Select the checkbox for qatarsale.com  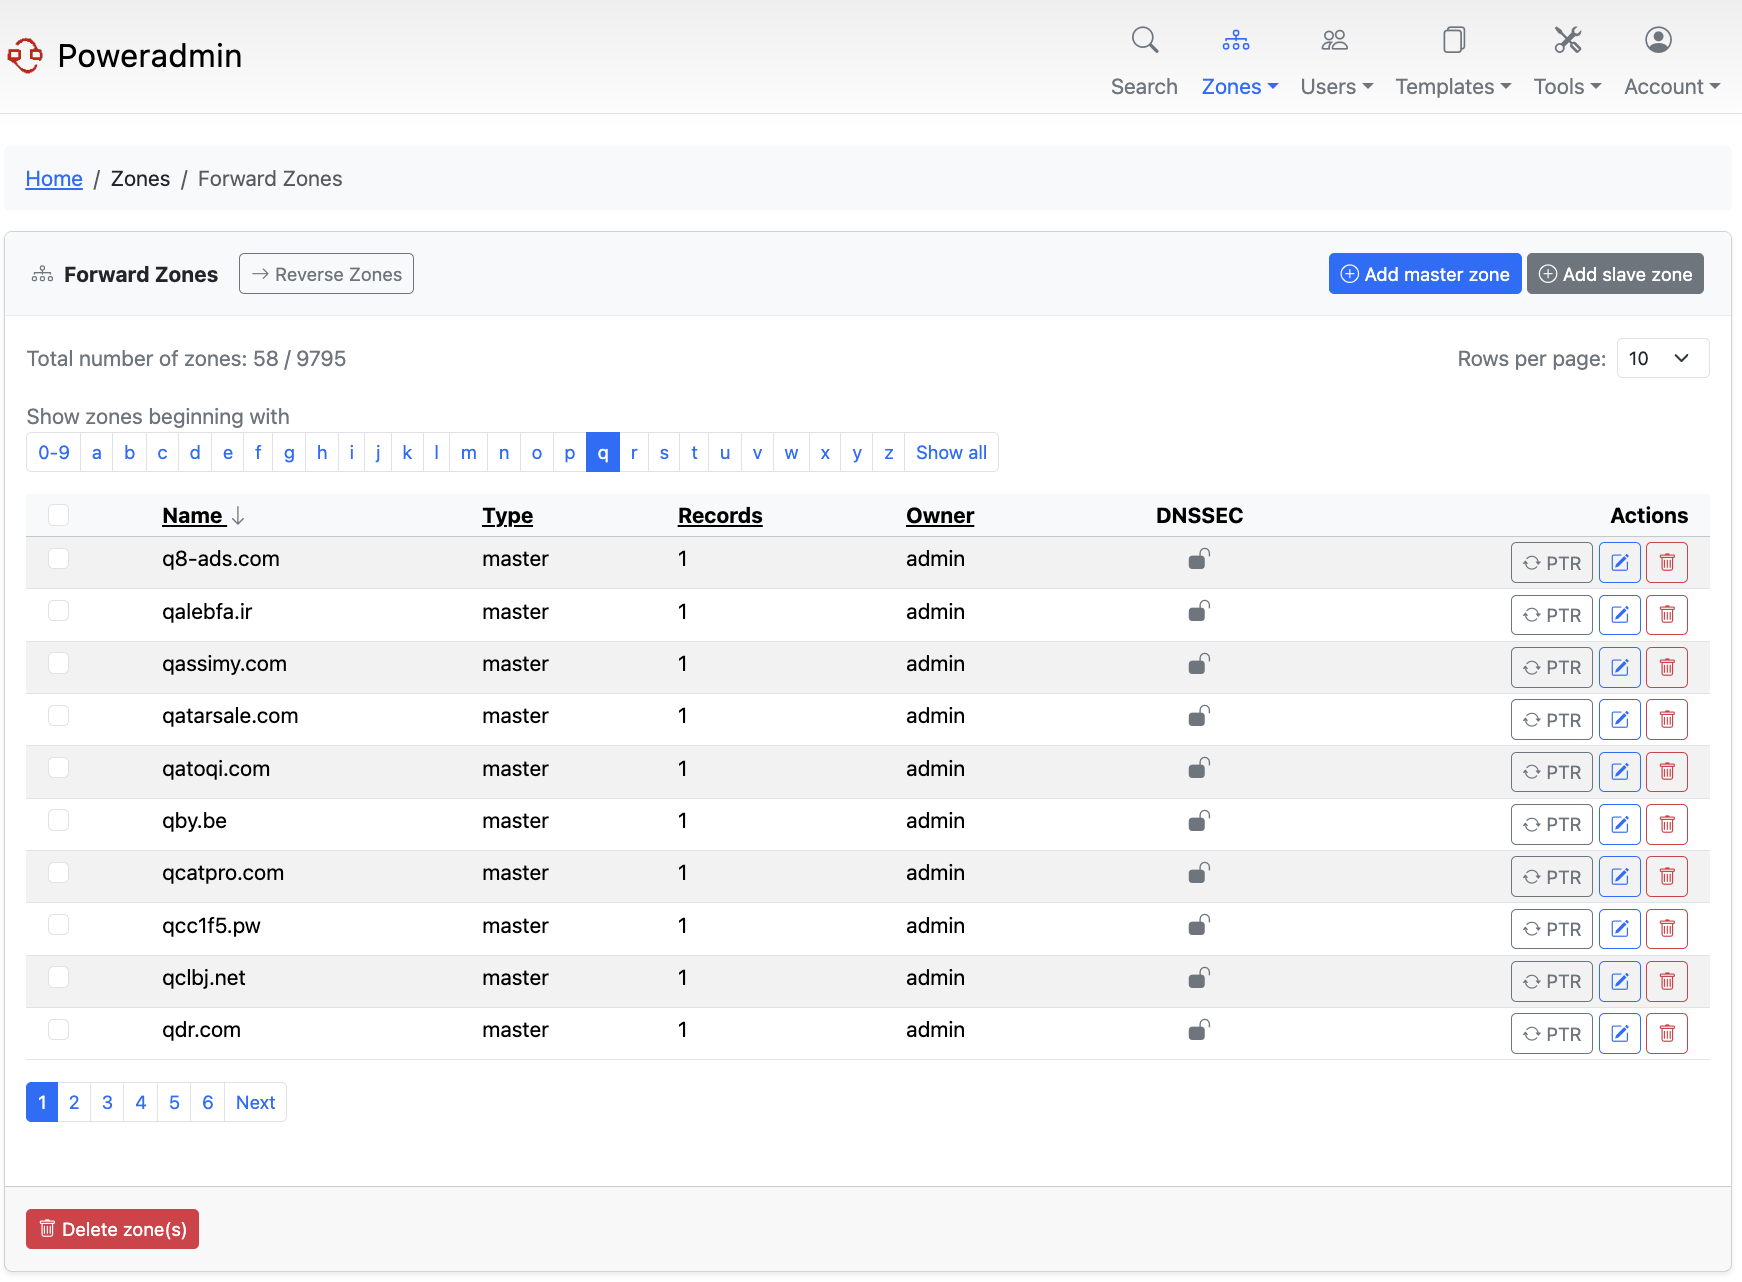click(58, 715)
